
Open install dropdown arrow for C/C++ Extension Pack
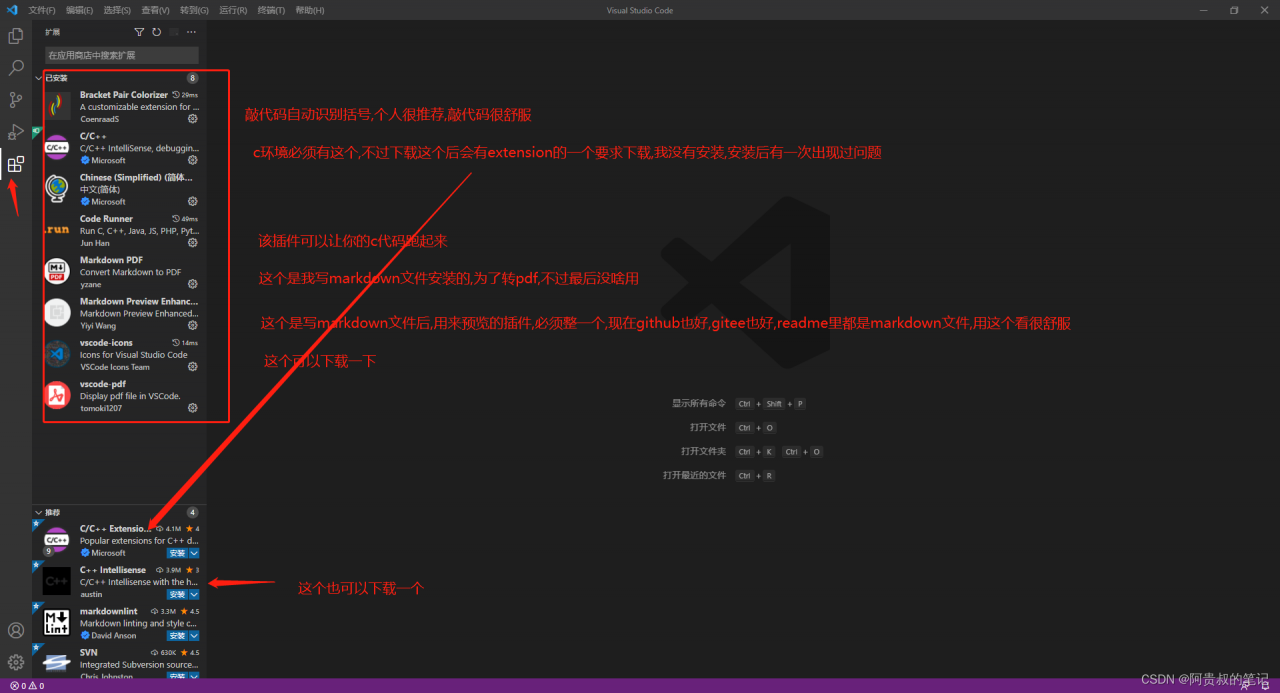click(194, 553)
